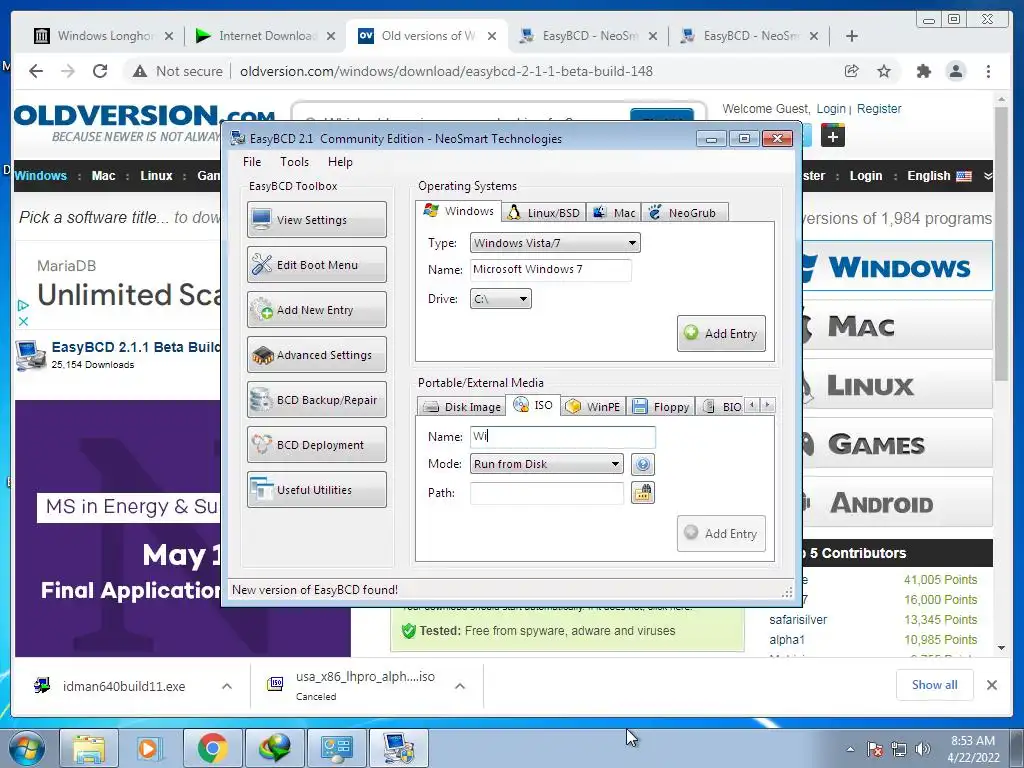Click the Mode help icon

point(643,464)
